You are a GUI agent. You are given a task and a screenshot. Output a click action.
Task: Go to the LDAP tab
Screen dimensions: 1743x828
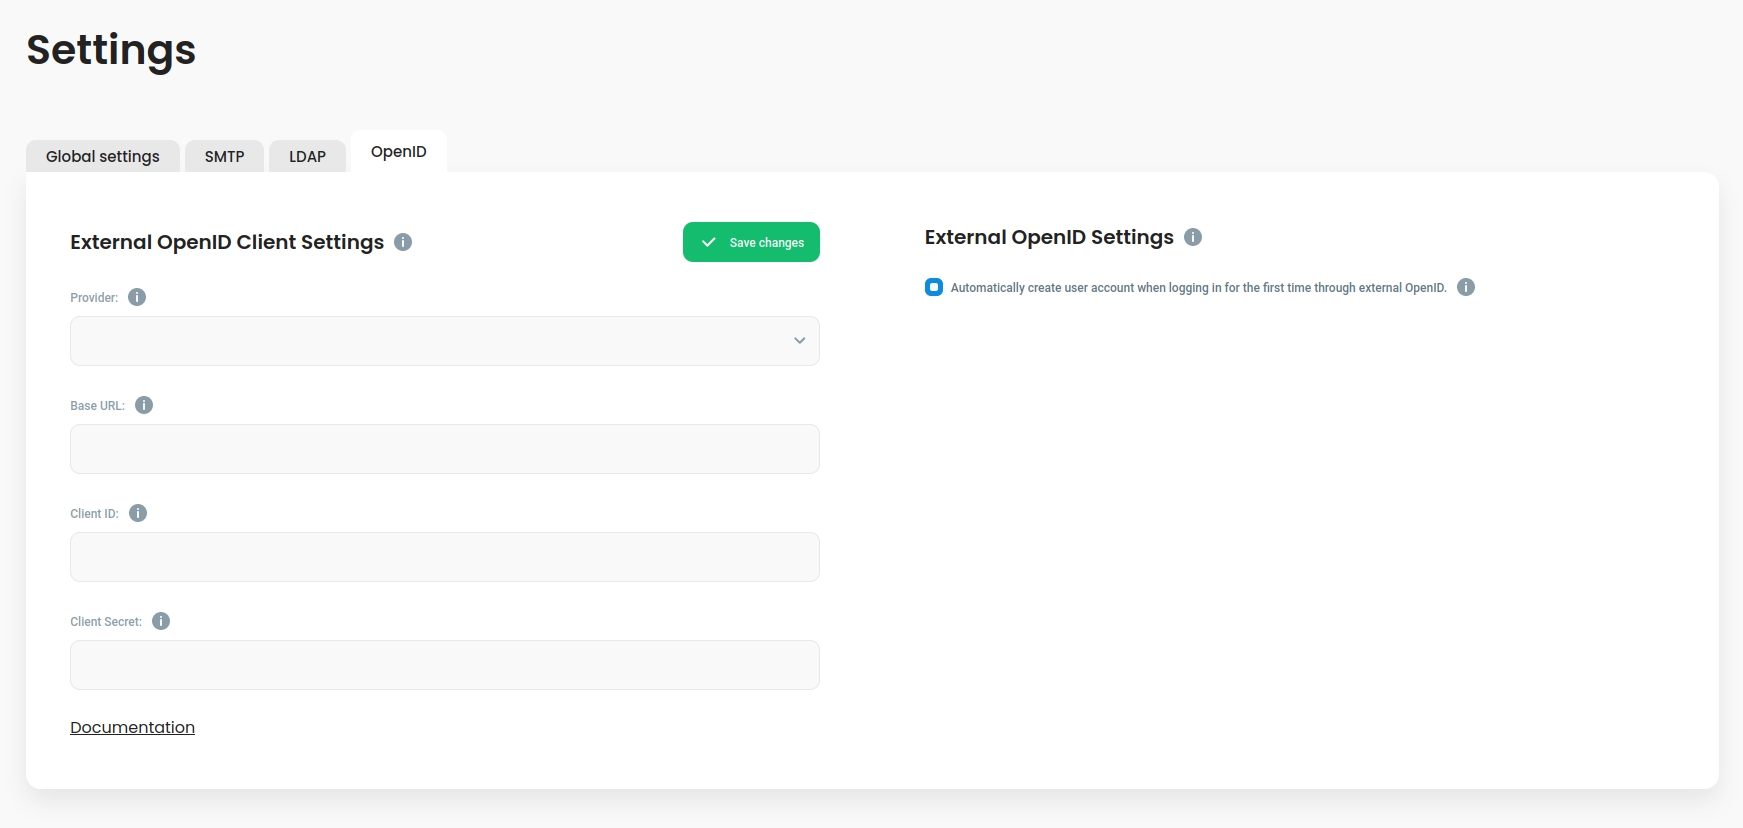coord(307,156)
